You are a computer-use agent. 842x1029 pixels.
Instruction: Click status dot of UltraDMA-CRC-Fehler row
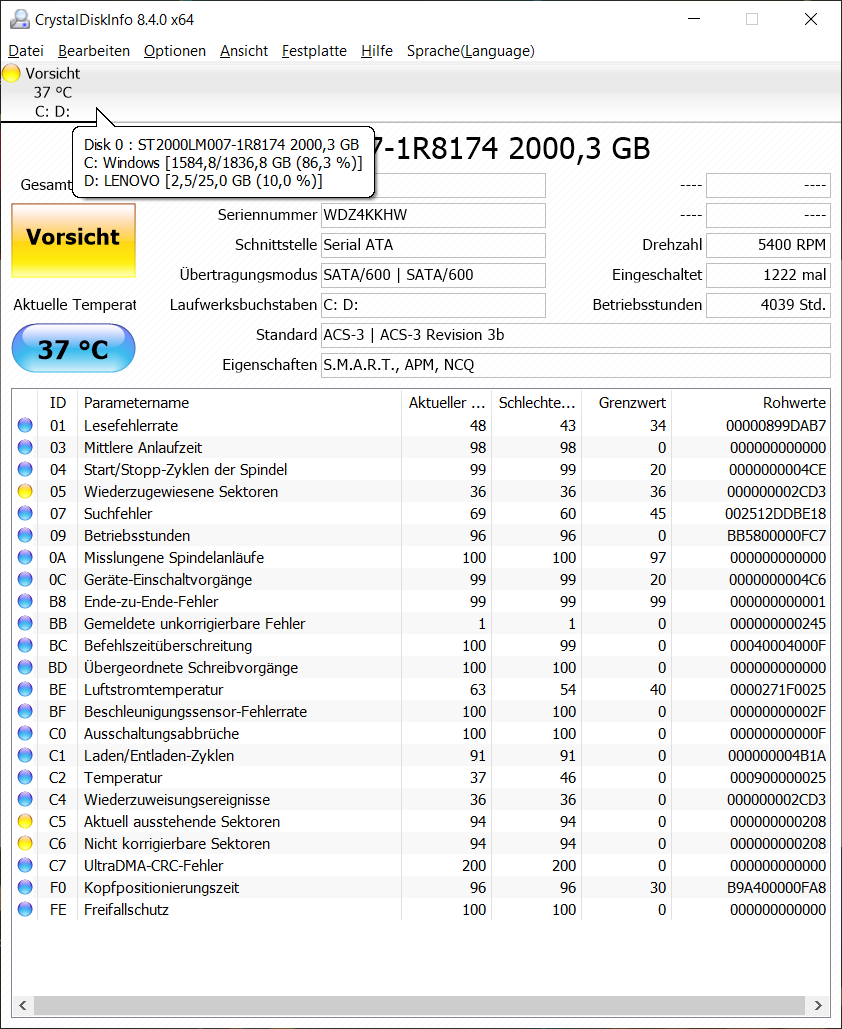(x=25, y=865)
